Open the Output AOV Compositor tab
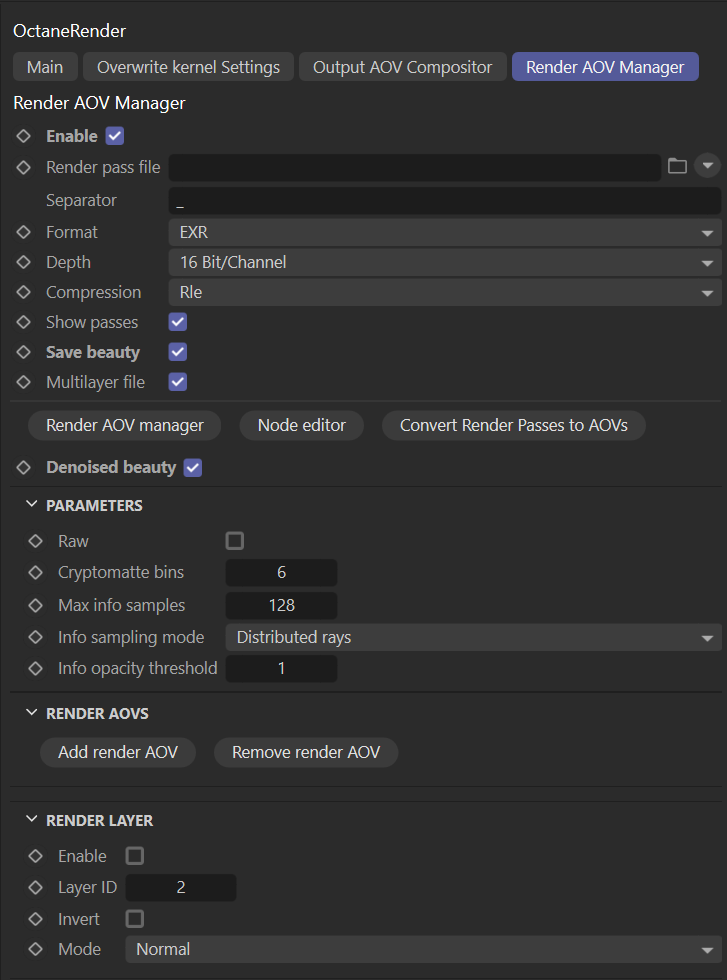The image size is (727, 980). tap(402, 67)
